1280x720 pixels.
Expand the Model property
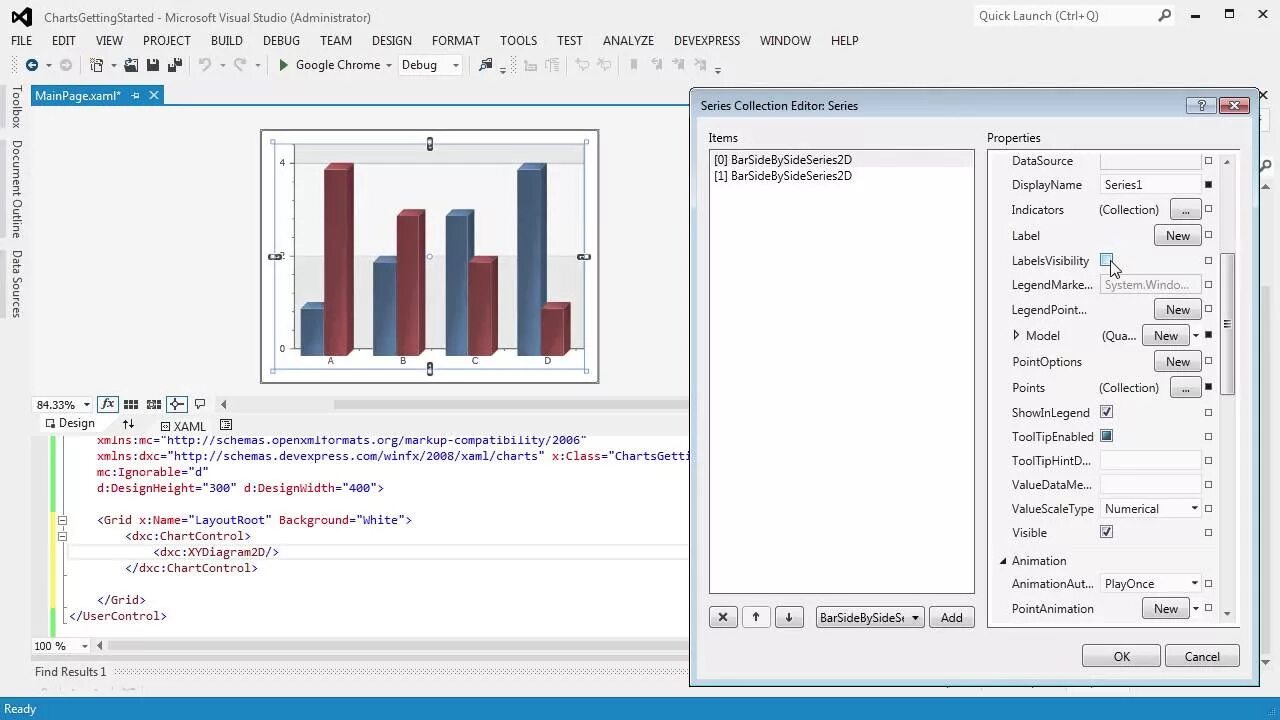(1017, 336)
